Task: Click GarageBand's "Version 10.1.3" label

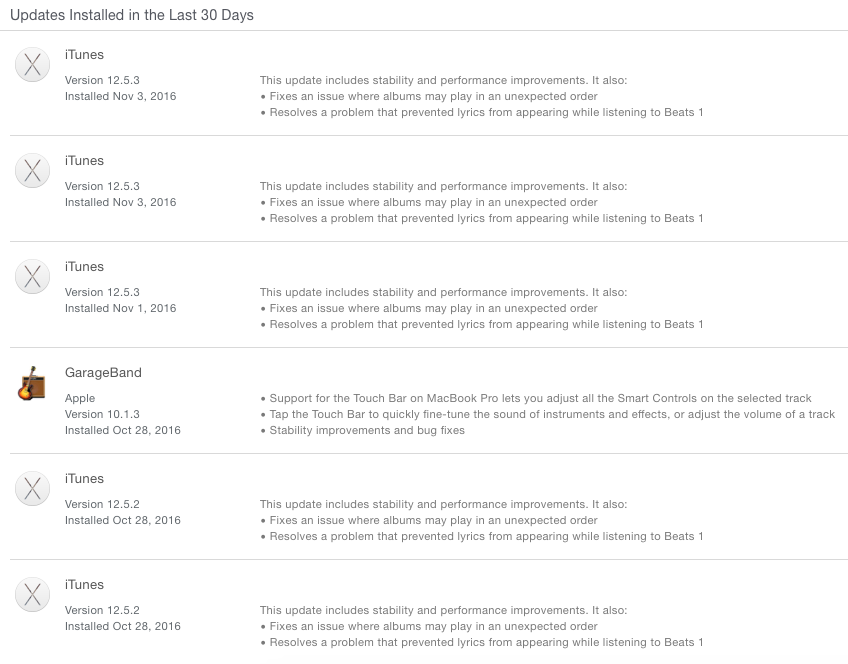Action: tap(102, 414)
